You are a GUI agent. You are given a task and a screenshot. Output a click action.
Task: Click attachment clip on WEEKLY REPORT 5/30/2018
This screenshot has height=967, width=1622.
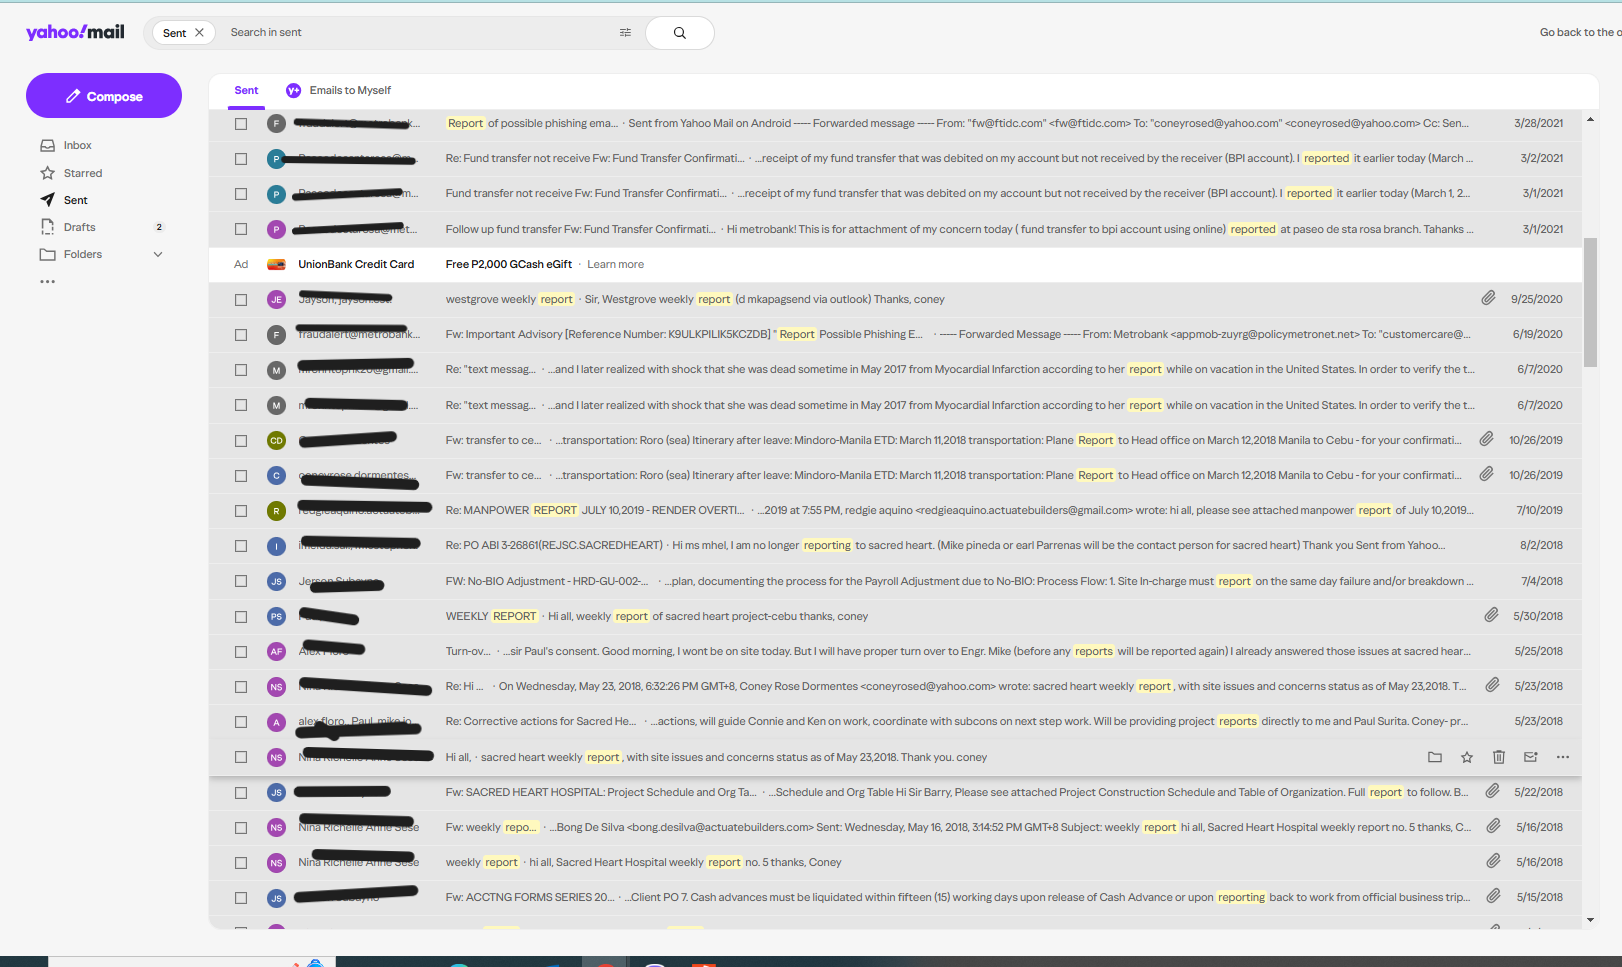pyautogui.click(x=1491, y=615)
